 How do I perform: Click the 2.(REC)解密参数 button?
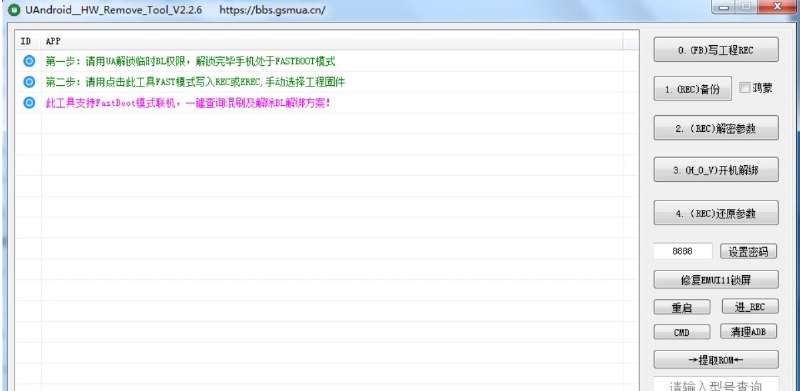(716, 128)
